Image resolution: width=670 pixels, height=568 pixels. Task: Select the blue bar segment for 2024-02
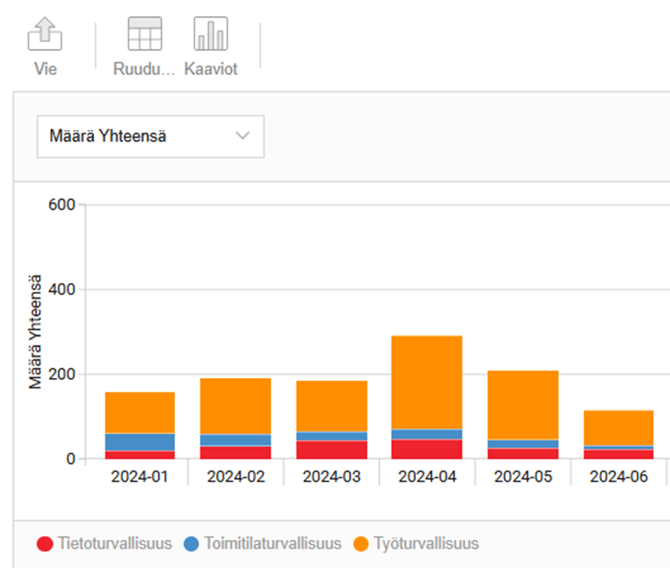(x=235, y=440)
